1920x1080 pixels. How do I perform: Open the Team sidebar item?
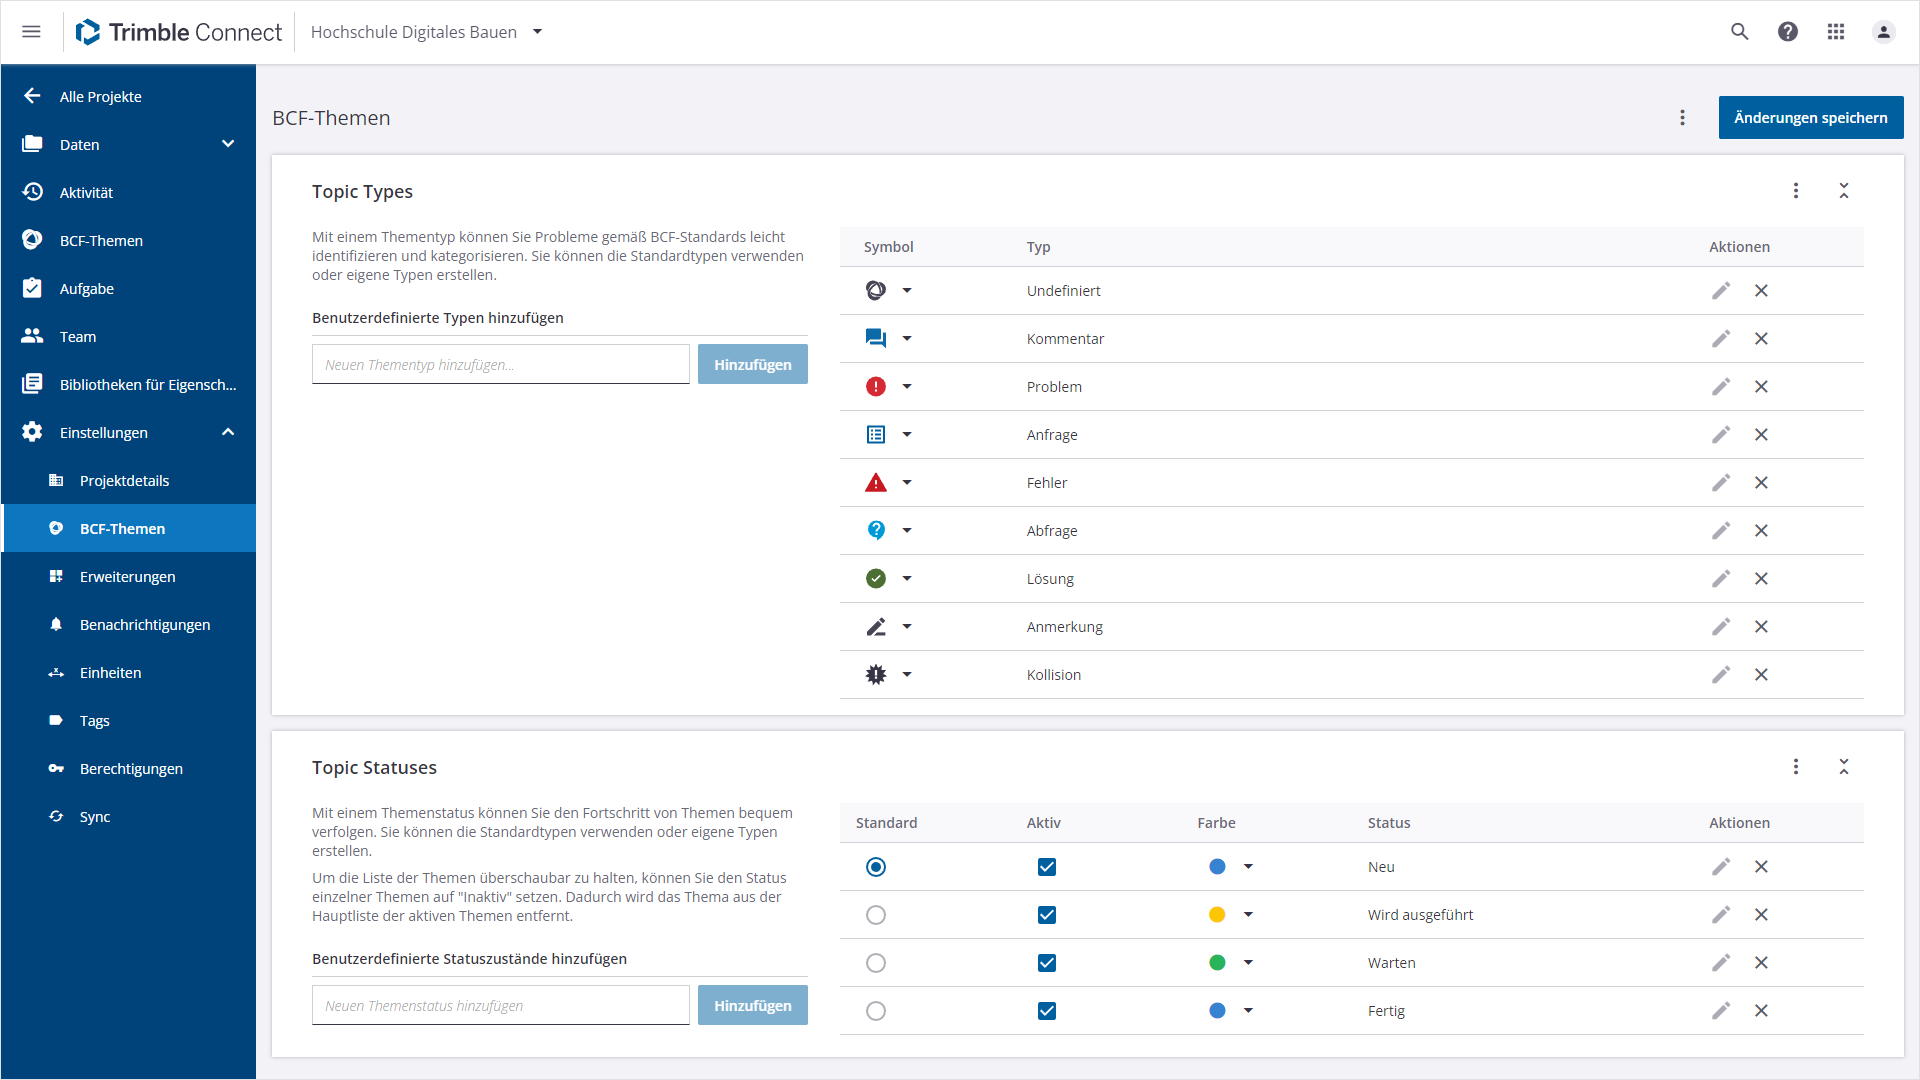click(78, 337)
